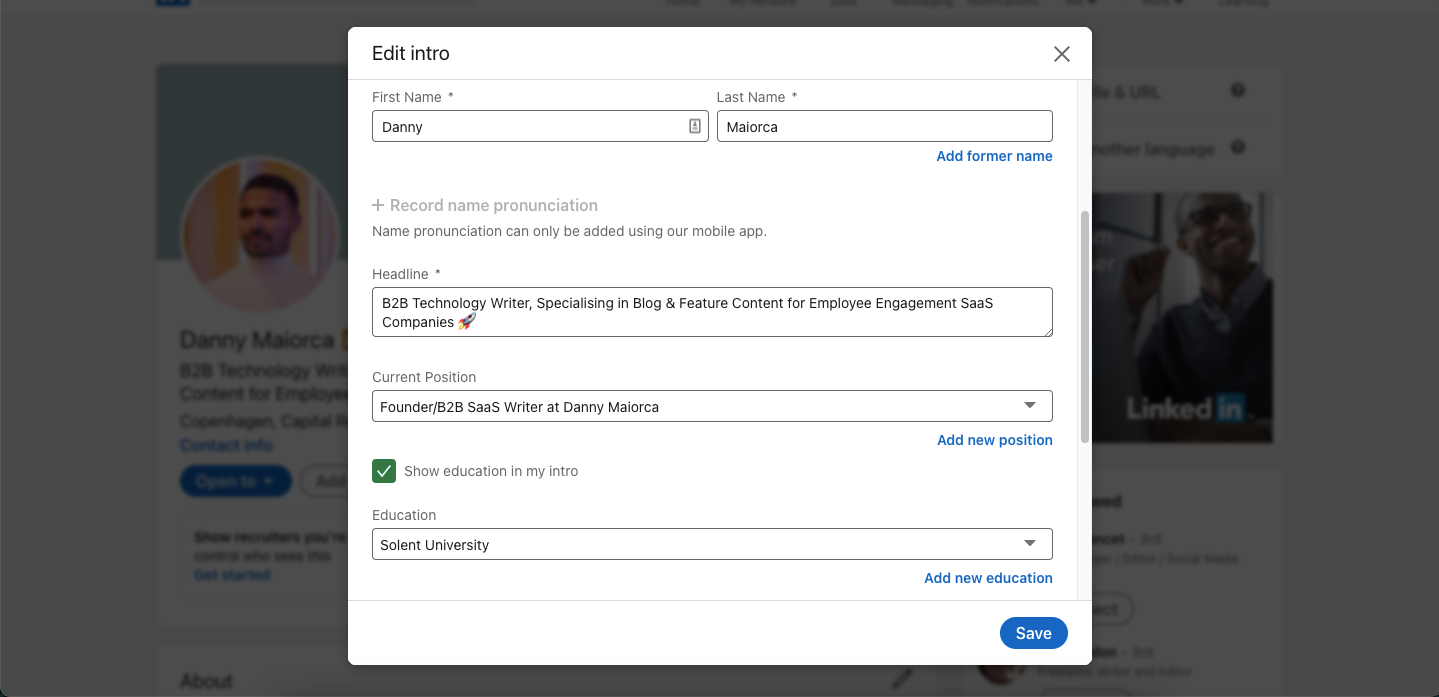This screenshot has height=697, width=1439.
Task: Click the Headline textarea resize handle
Action: pyautogui.click(x=1047, y=331)
